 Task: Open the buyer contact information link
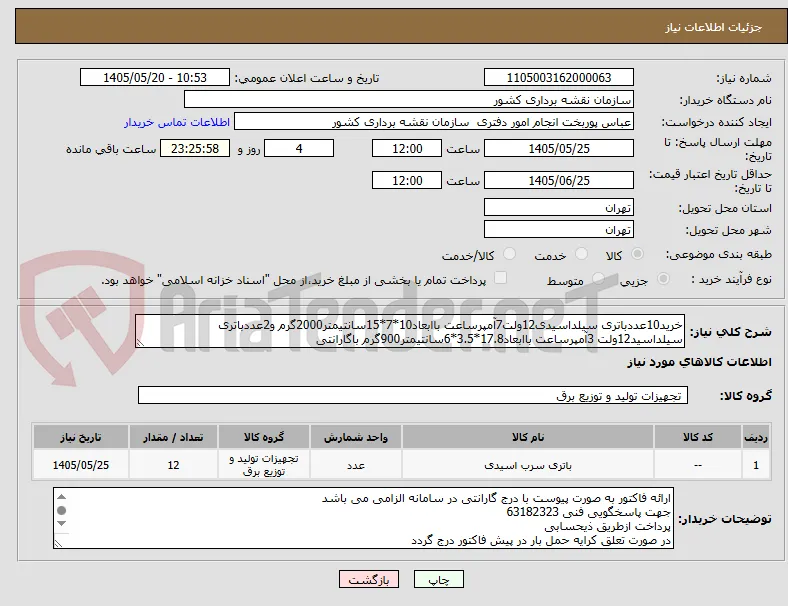[177, 122]
